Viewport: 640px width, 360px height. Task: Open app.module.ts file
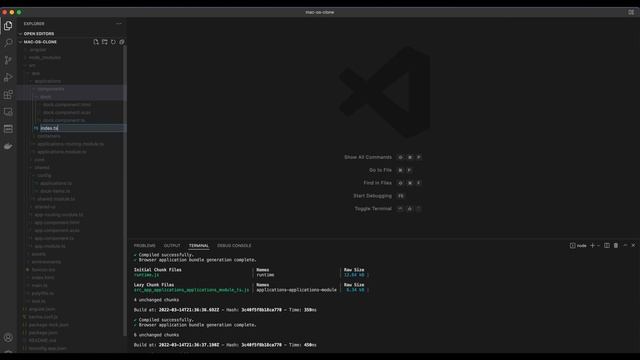[x=50, y=246]
